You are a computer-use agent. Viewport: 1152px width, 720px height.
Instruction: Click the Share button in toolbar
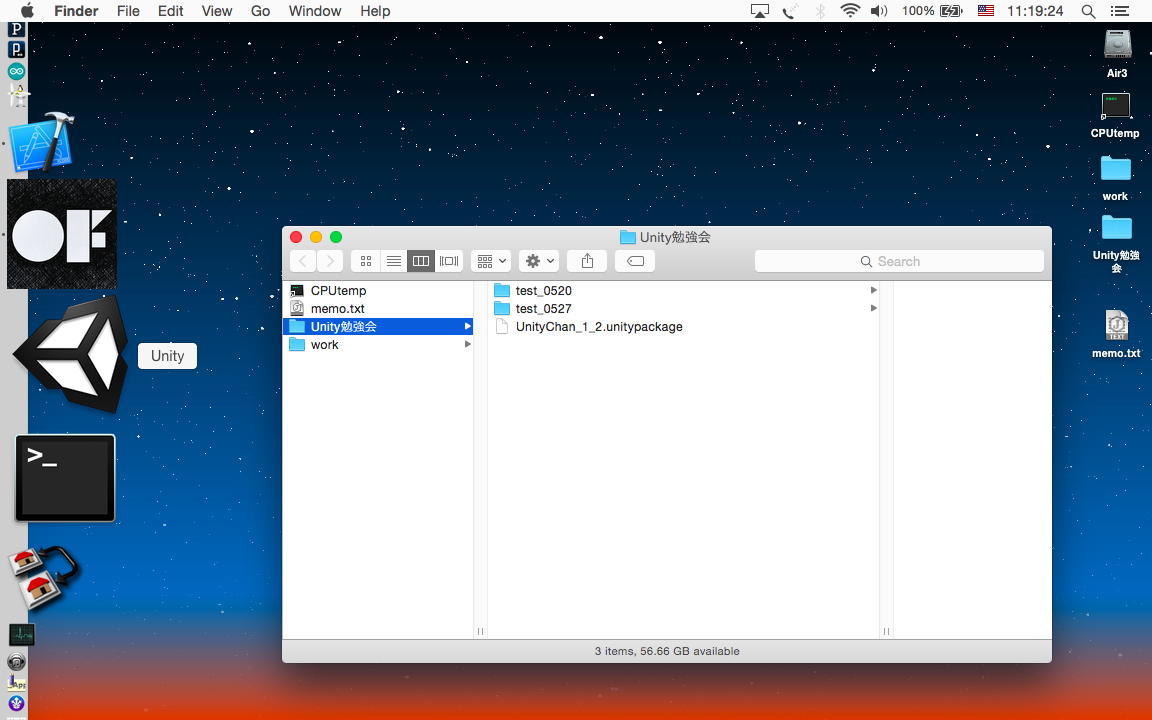[x=587, y=261]
